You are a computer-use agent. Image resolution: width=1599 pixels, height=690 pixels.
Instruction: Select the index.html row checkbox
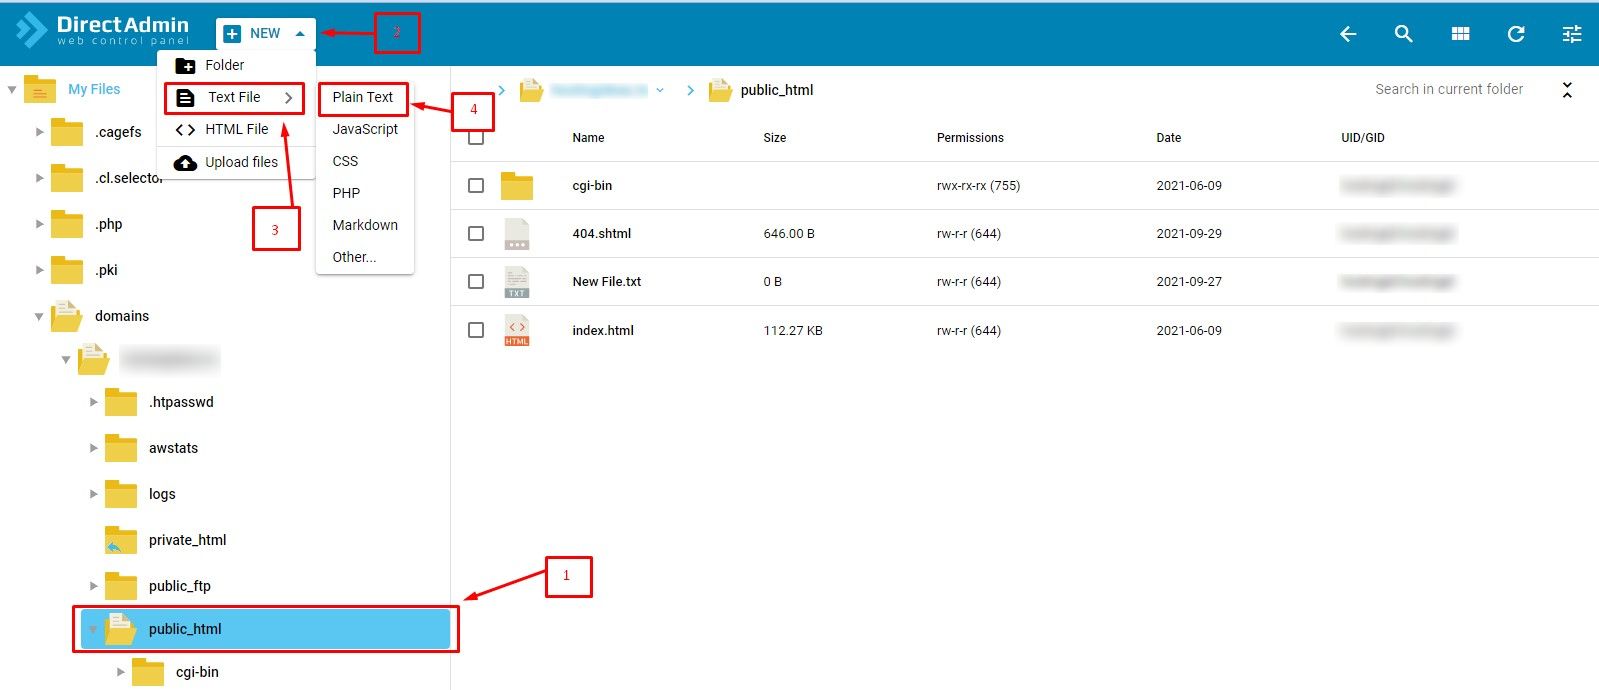pyautogui.click(x=476, y=330)
